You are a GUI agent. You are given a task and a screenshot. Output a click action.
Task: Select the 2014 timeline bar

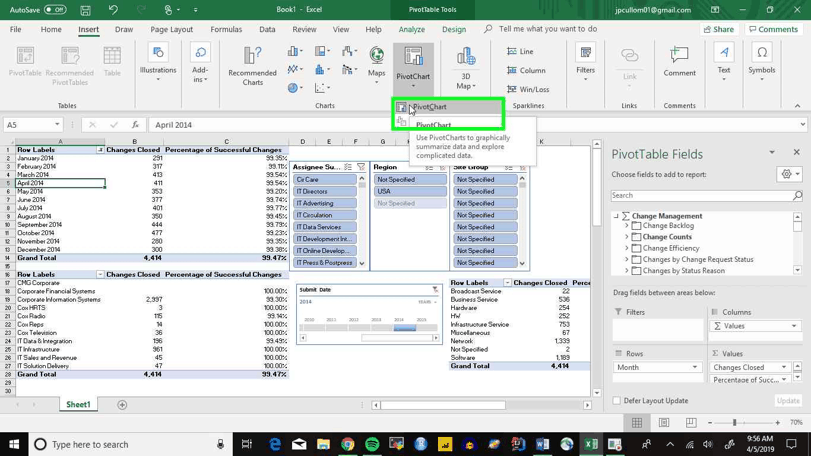[x=404, y=328]
